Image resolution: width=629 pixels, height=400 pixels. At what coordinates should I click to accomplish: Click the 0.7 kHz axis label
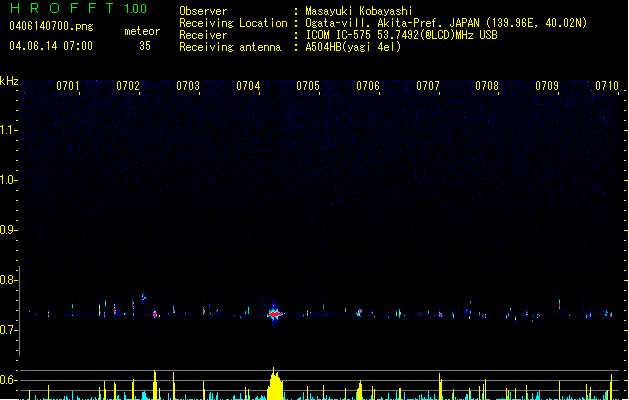coord(8,330)
